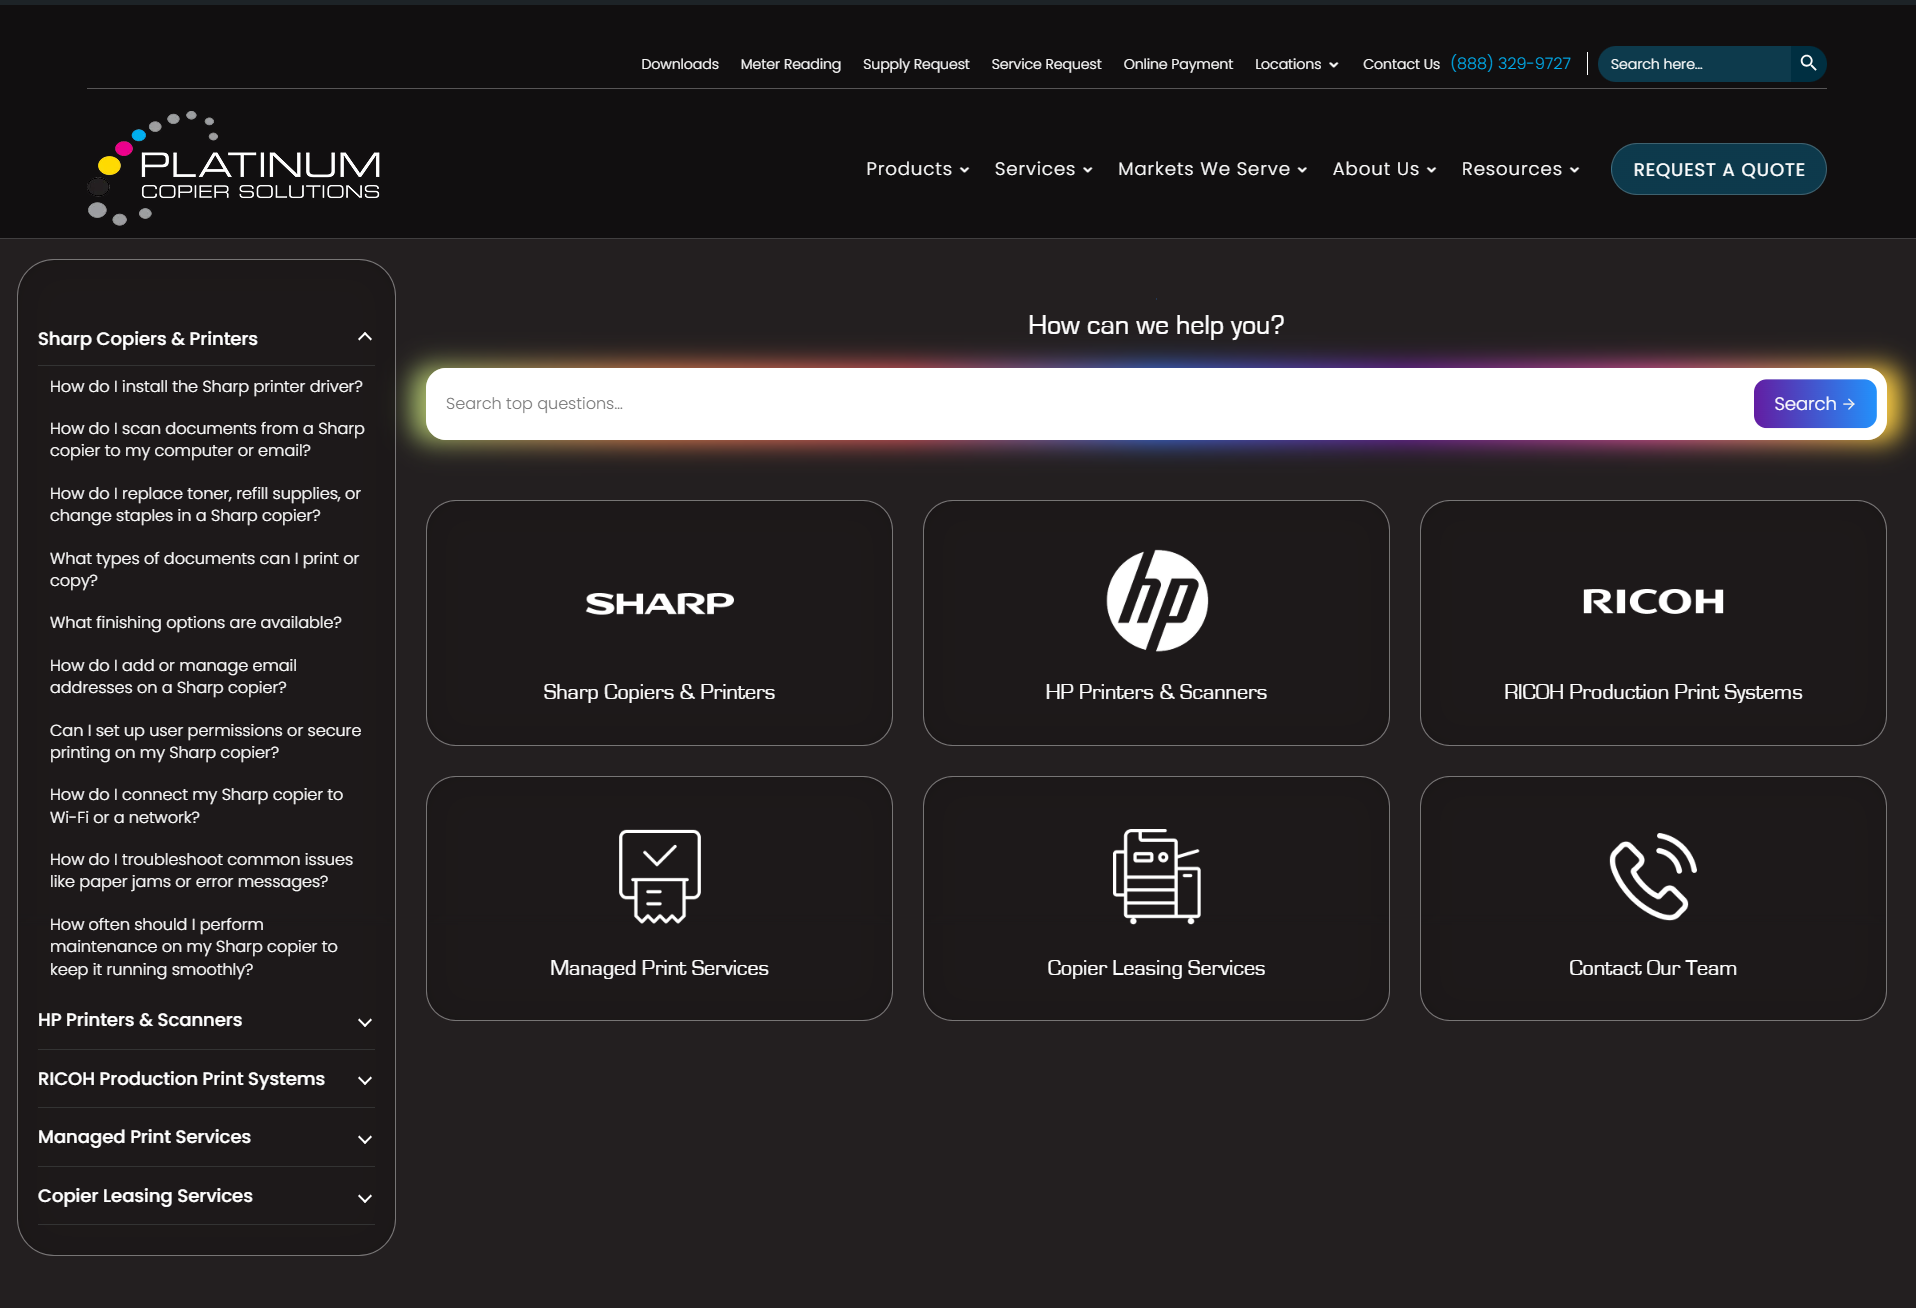Open the Services menu

(1043, 169)
